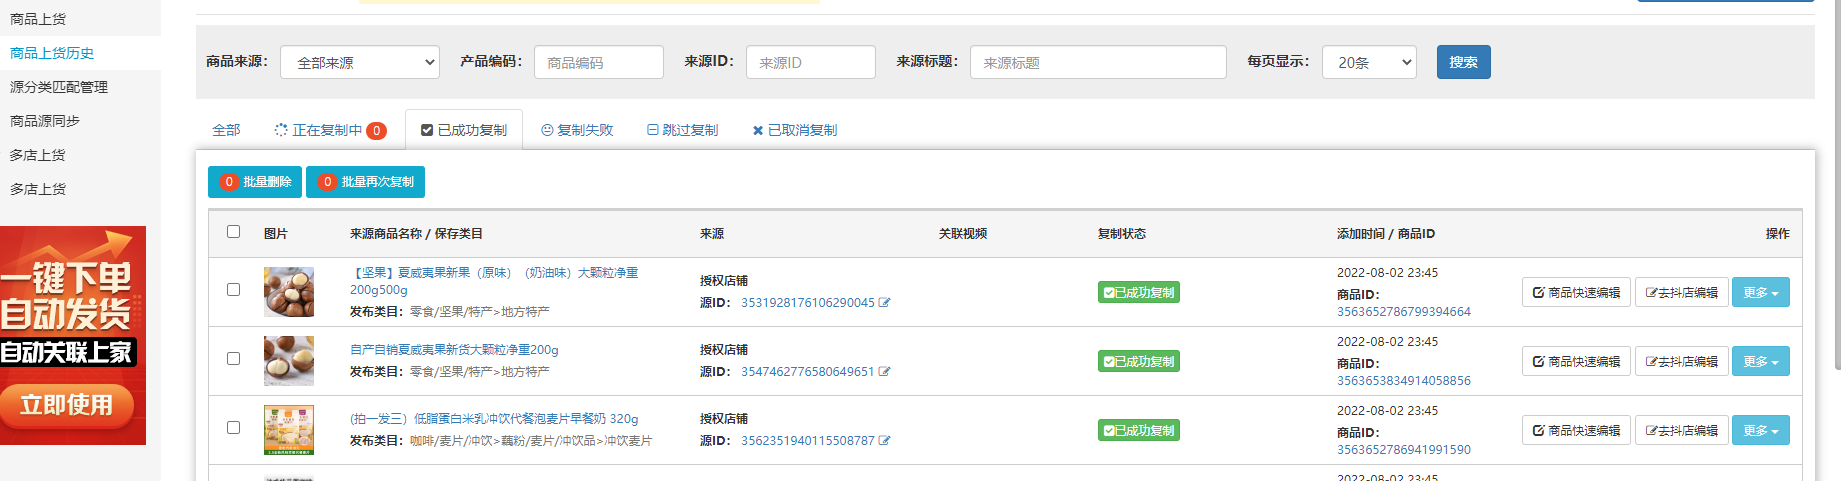Select checkbox for the 低脂蛋白米乳 product row
1841x481 pixels.
[x=234, y=428]
